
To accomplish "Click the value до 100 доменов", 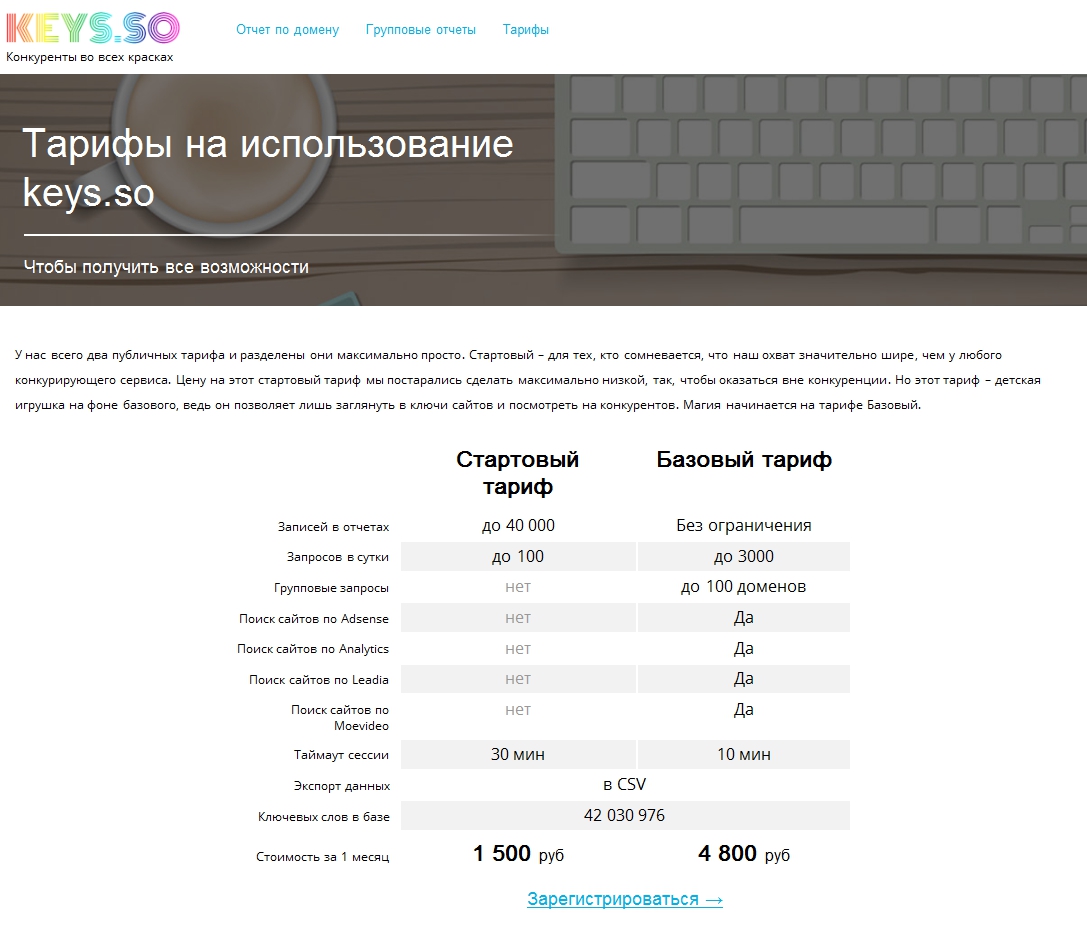I will pos(744,586).
